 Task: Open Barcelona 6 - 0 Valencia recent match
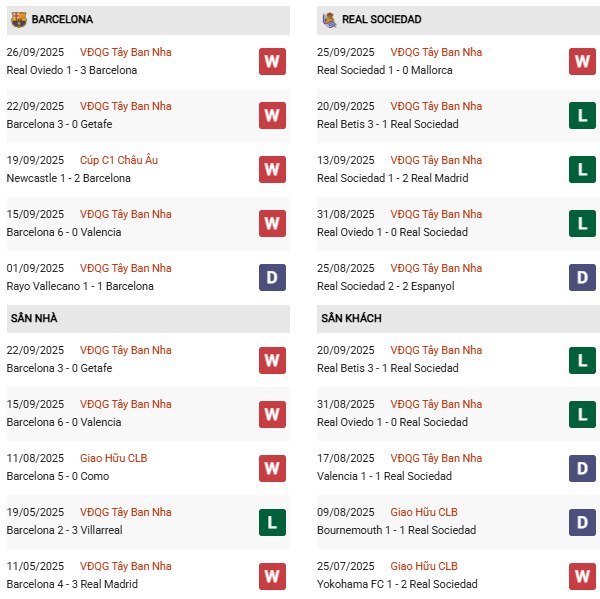pyautogui.click(x=64, y=232)
